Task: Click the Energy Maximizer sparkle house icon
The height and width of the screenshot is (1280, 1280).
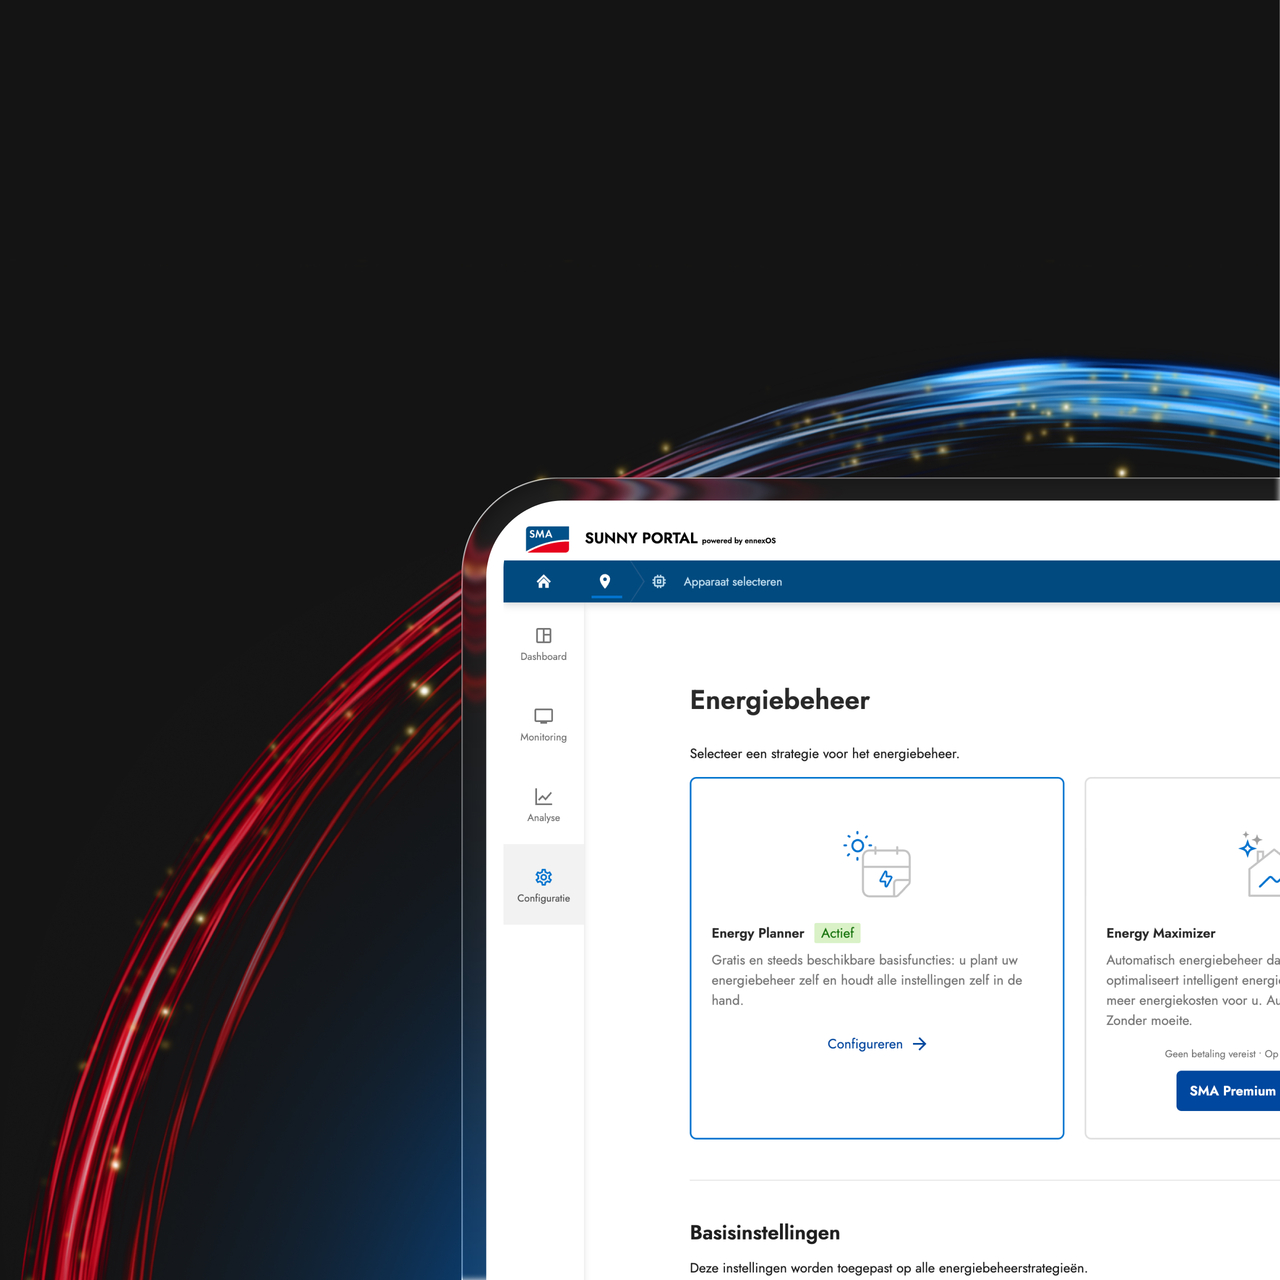Action: point(1259,864)
